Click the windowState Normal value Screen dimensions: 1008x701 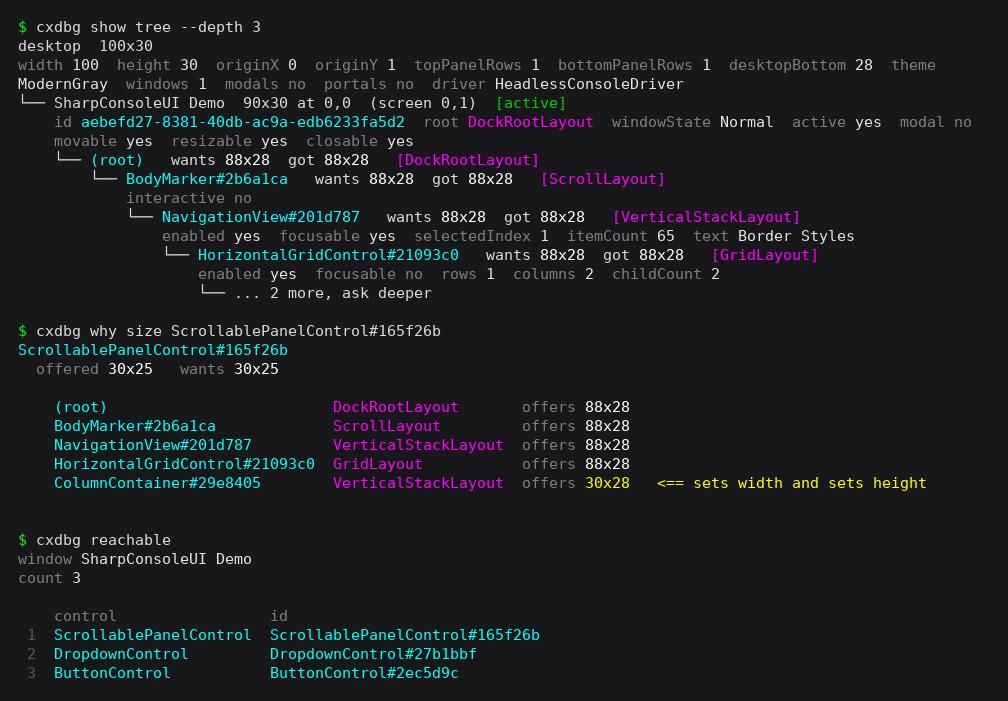pos(746,122)
